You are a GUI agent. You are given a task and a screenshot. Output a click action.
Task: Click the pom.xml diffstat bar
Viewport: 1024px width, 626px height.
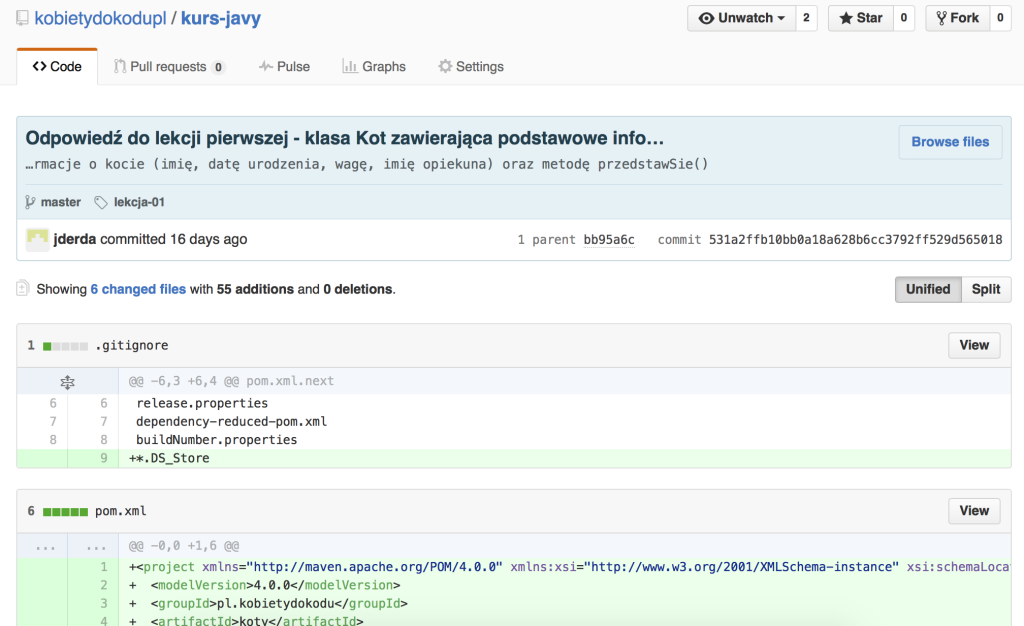(65, 512)
